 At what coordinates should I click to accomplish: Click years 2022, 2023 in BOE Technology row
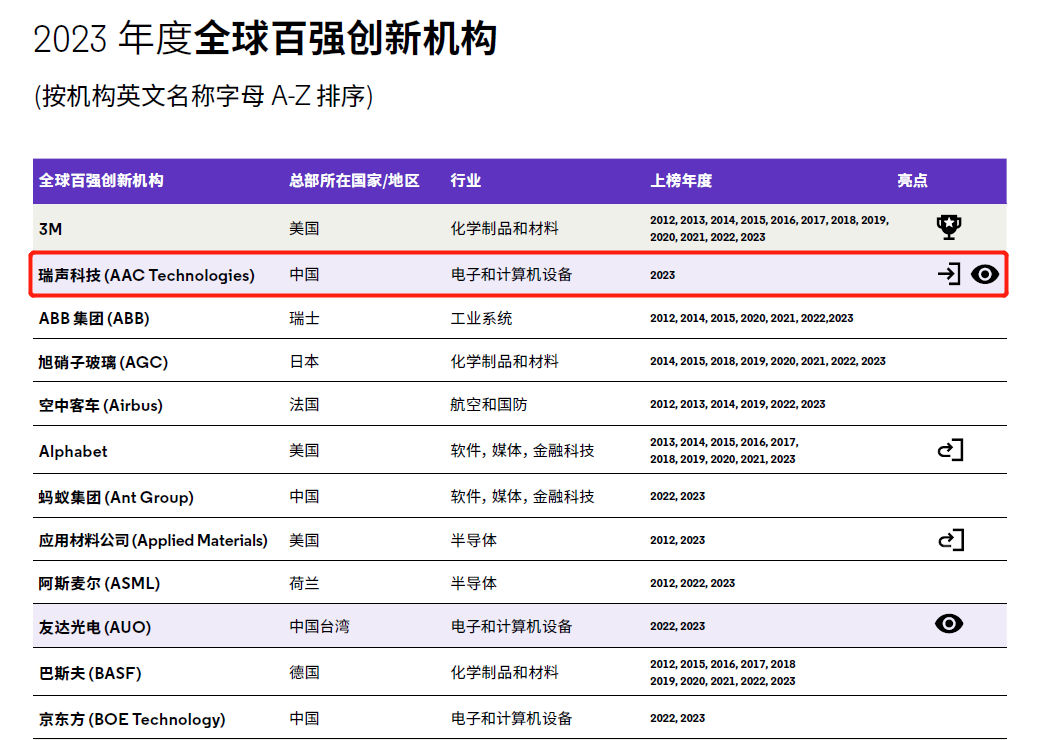point(678,719)
